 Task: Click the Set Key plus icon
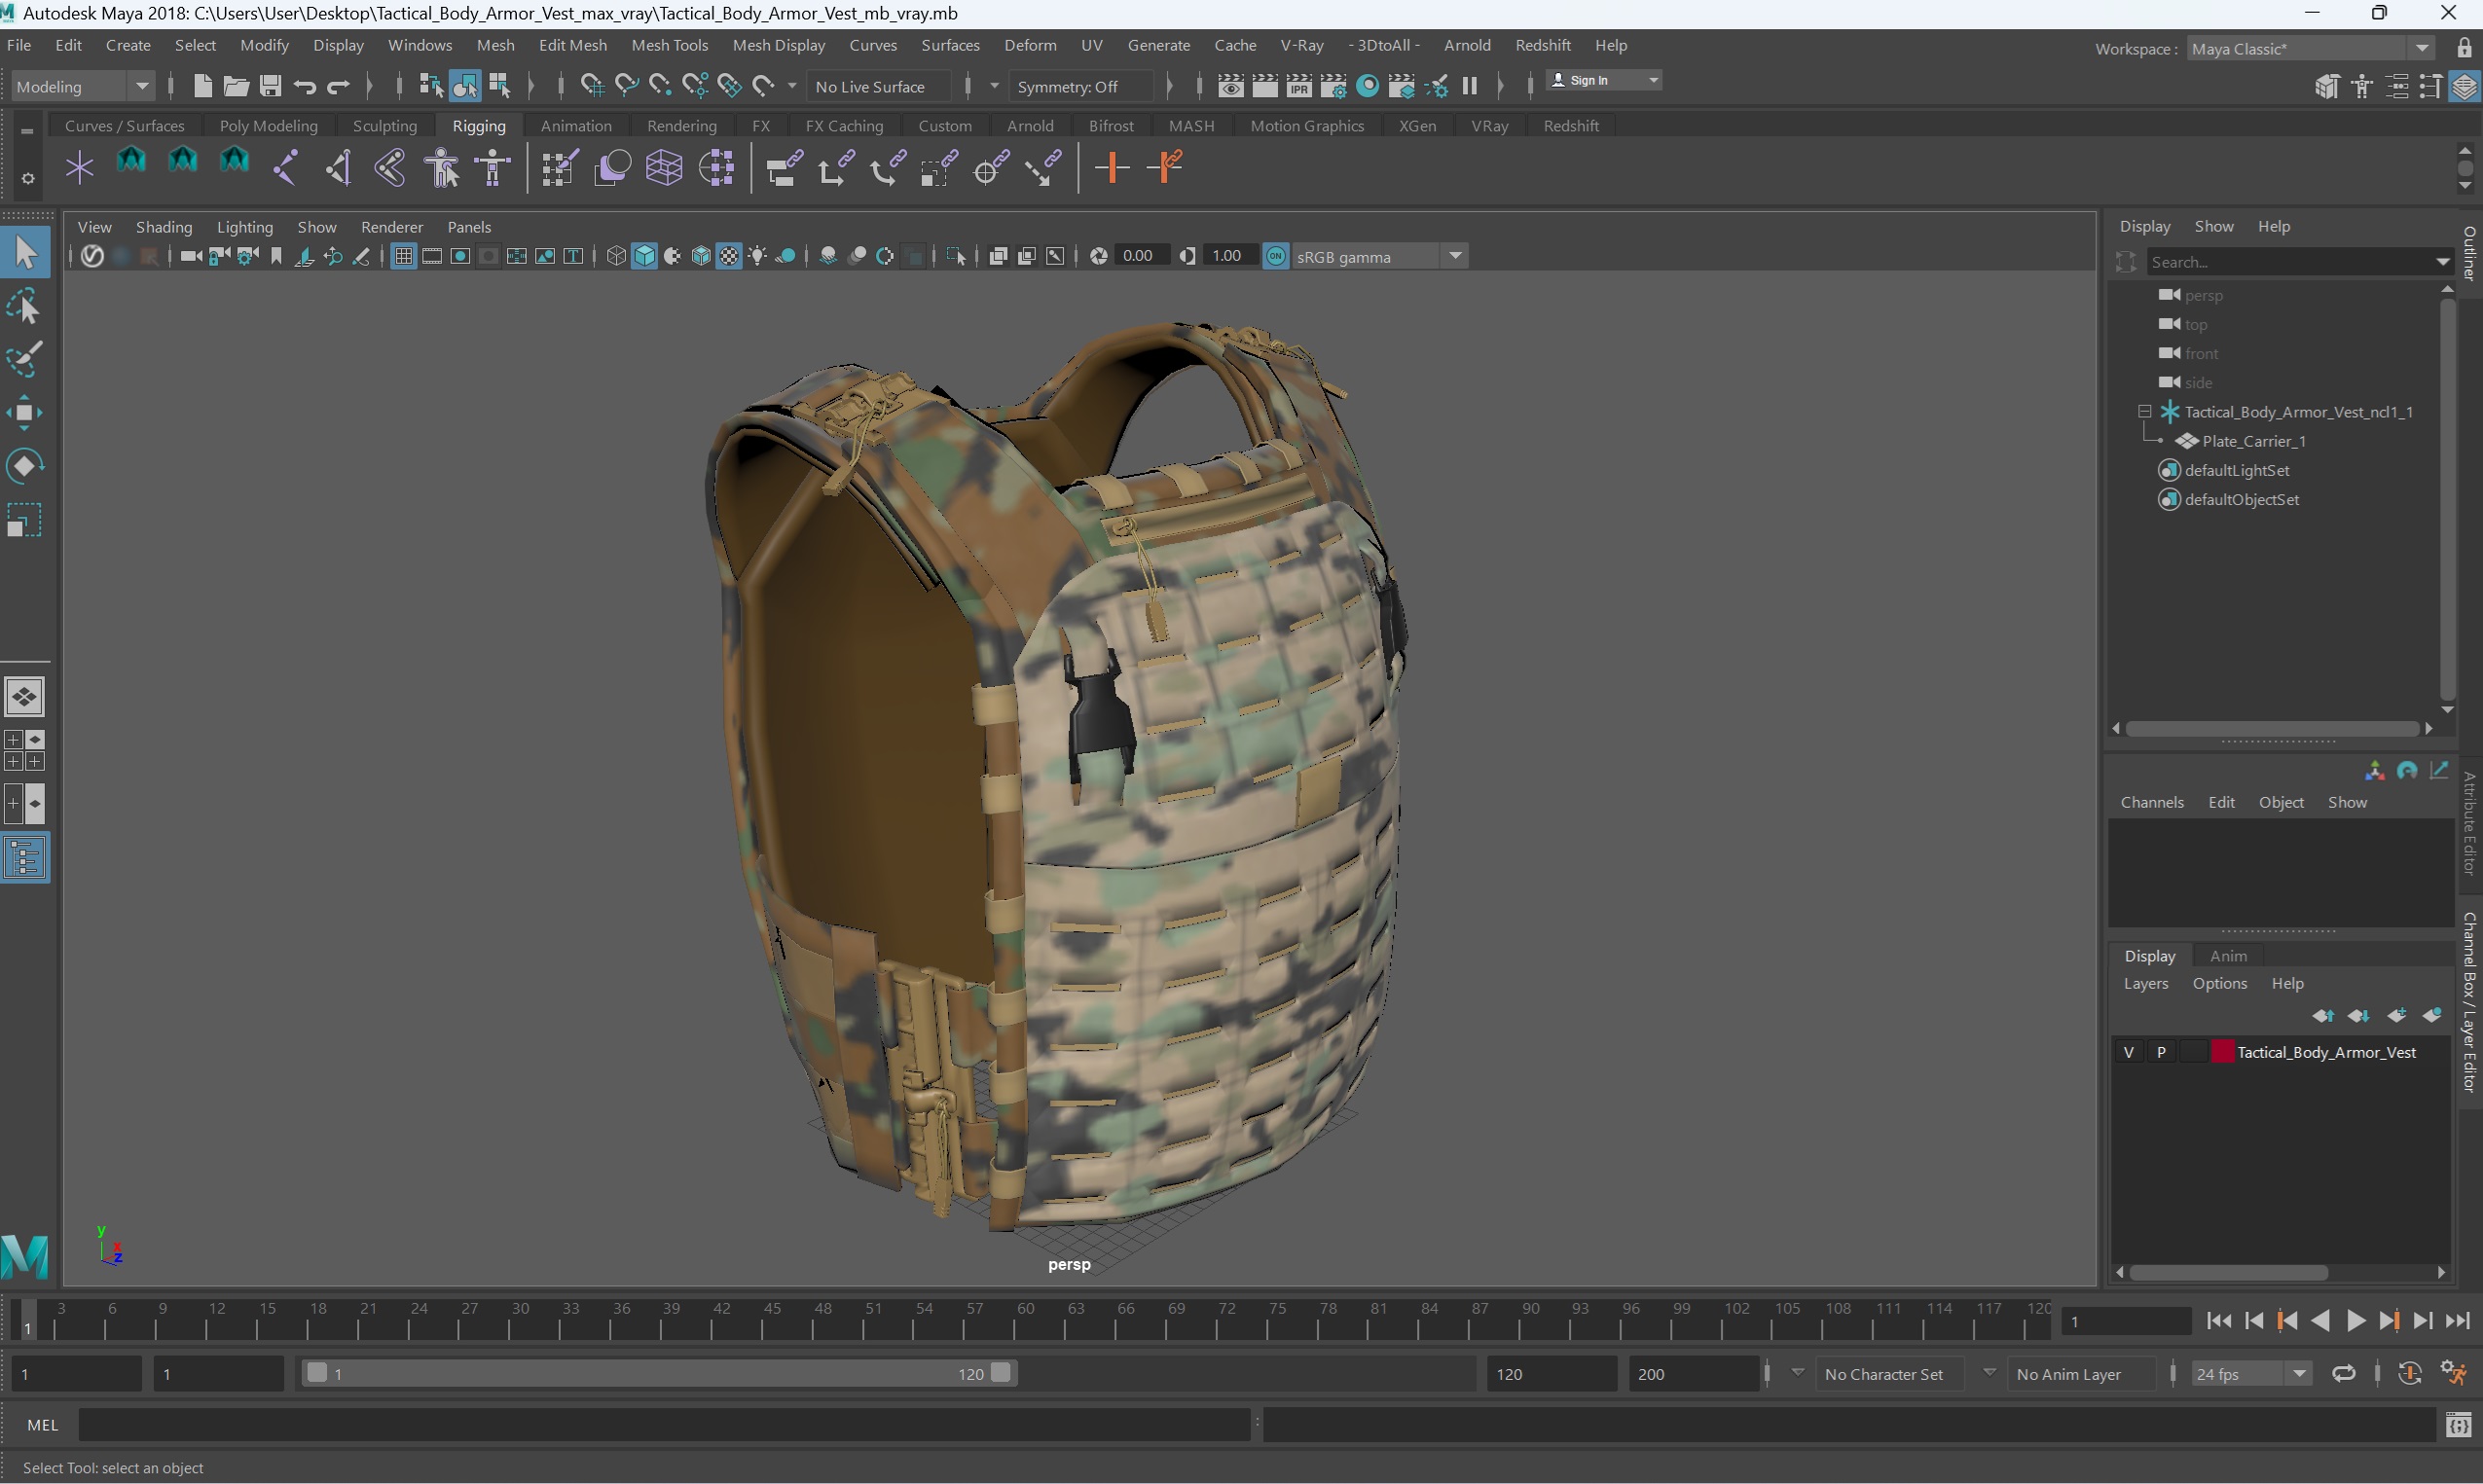click(x=1112, y=167)
